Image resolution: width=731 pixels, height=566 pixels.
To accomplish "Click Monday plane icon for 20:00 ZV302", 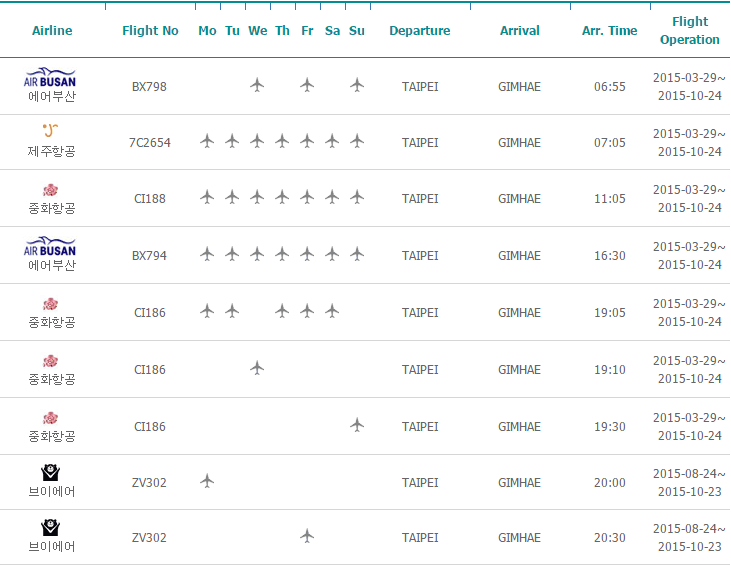I will tap(207, 481).
